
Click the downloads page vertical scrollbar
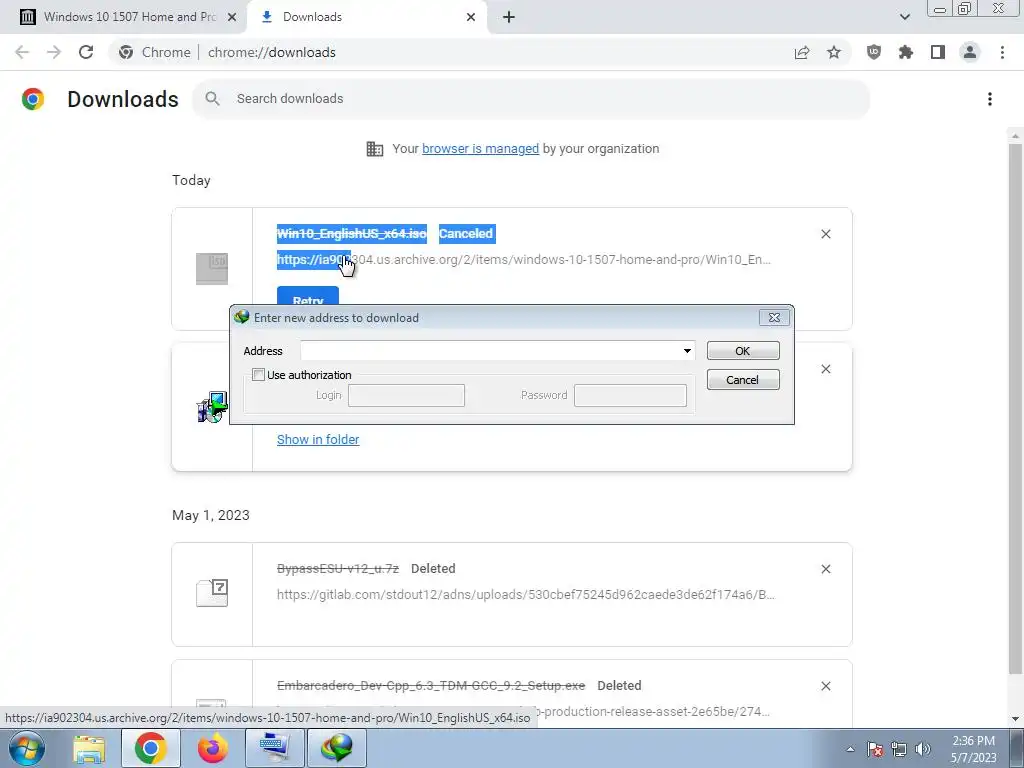click(1014, 408)
